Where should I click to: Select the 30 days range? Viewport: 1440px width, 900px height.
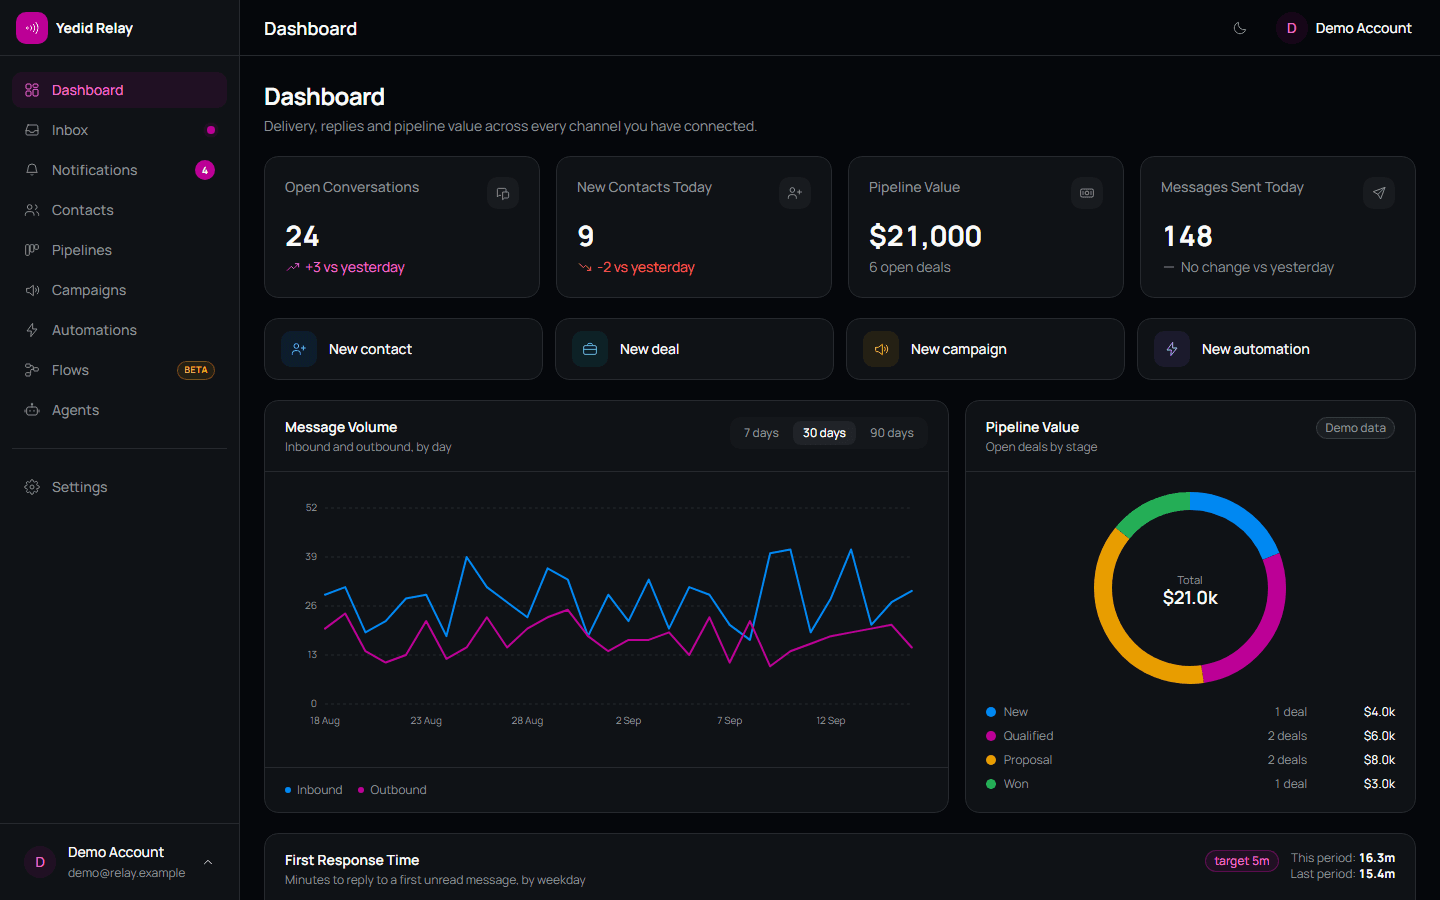(824, 433)
